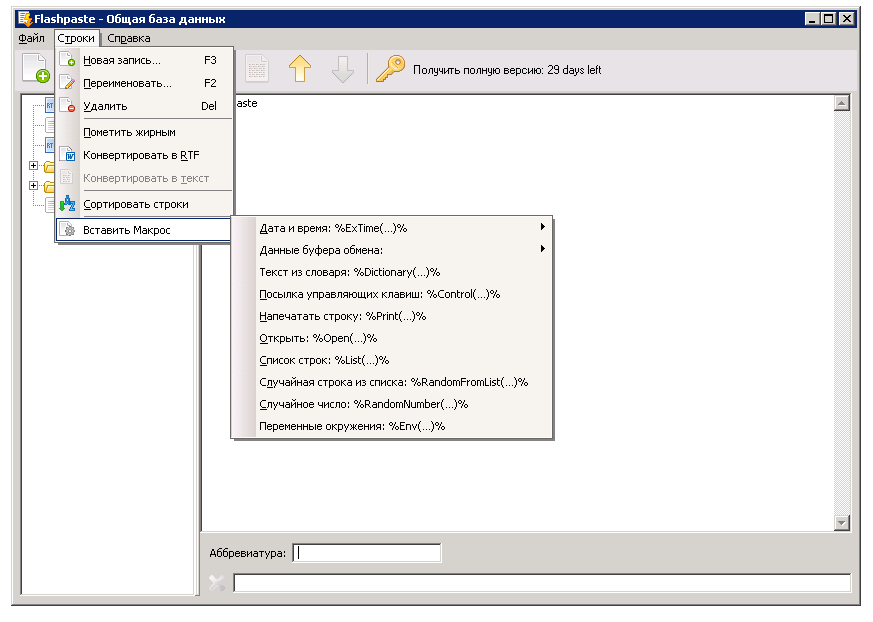Open the Данные буфера обмена submenu arrow

[542, 249]
